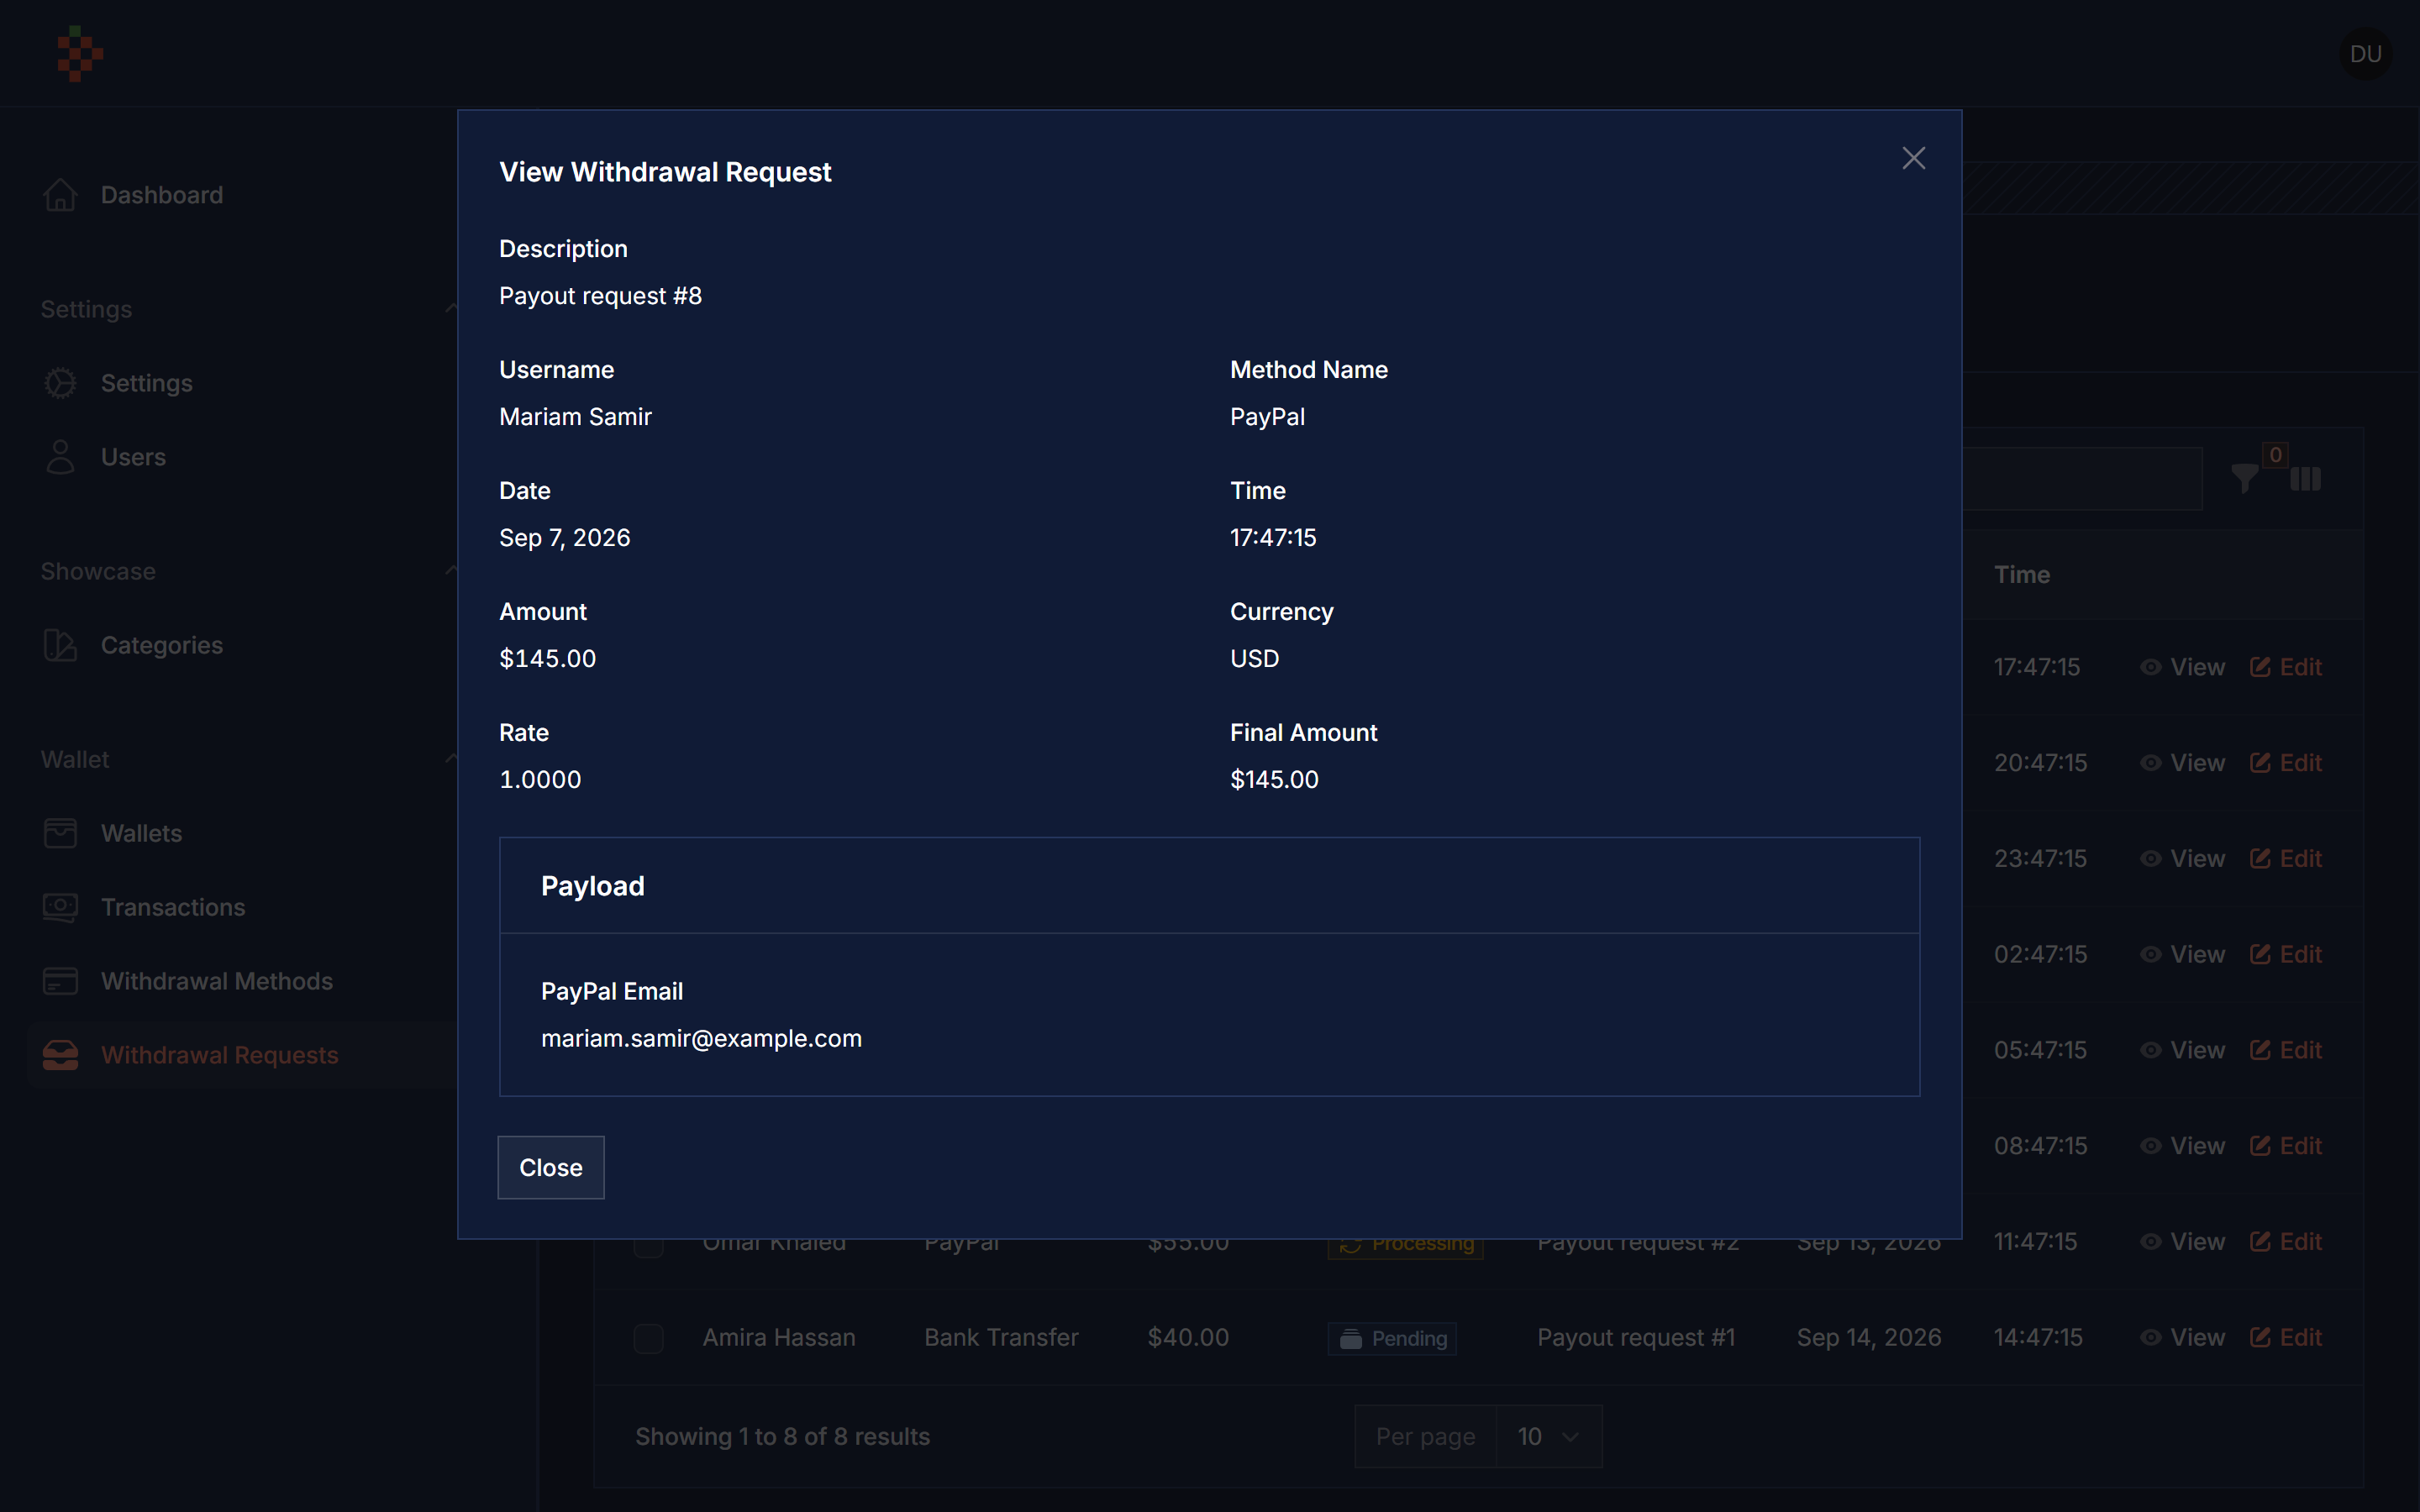The image size is (2420, 1512).
Task: Select the Amira Hassan row checkbox
Action: click(x=649, y=1338)
